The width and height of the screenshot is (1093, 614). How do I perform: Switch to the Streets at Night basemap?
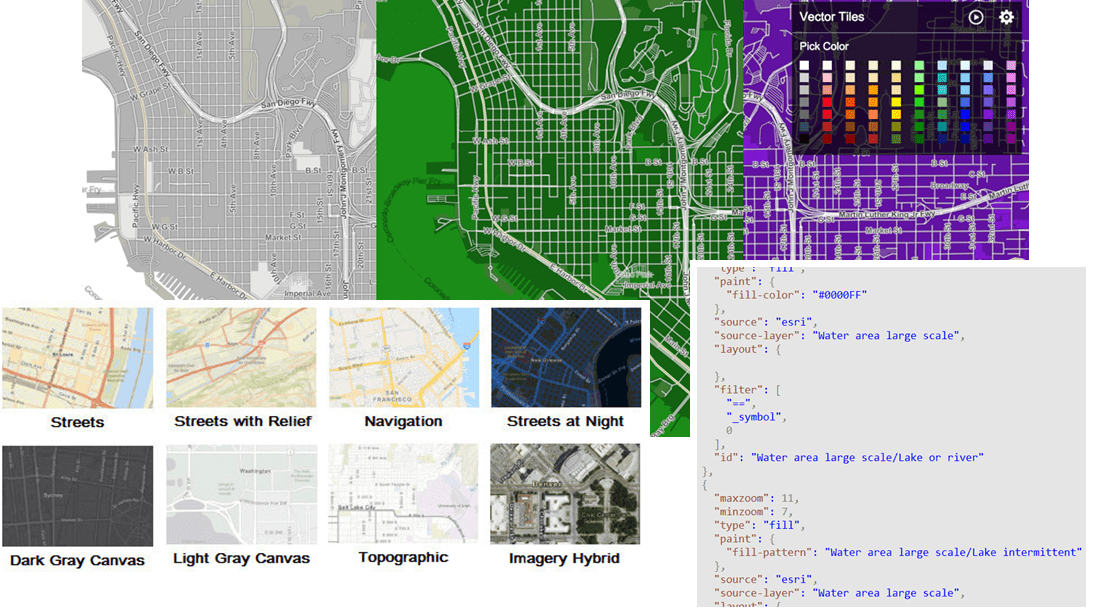pos(566,357)
